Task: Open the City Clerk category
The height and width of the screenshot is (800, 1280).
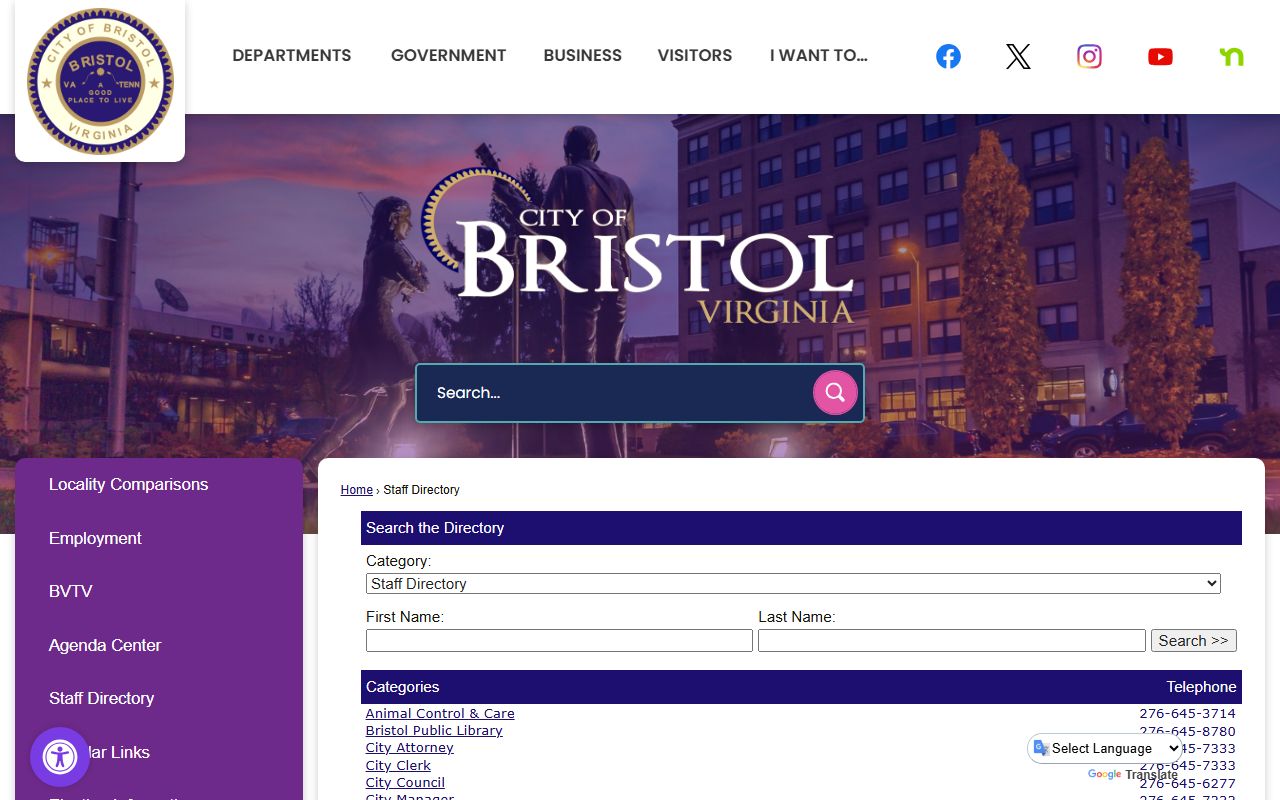Action: pos(398,766)
